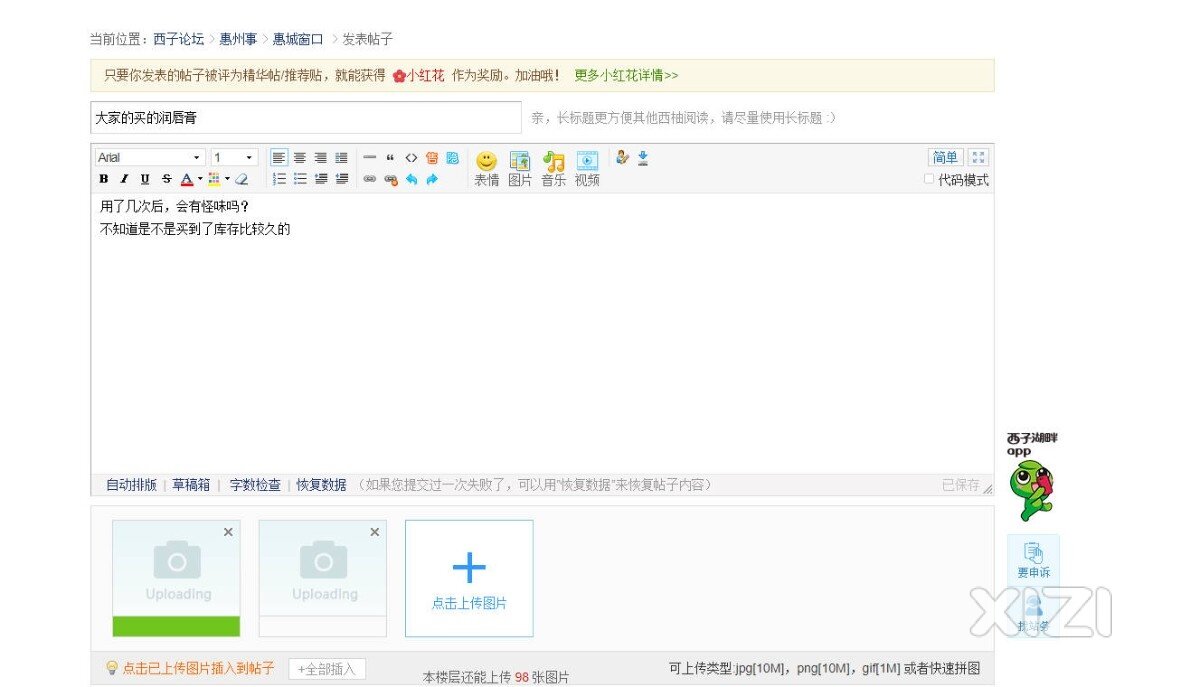
Task: Open the font size dropdown
Action: tap(234, 158)
